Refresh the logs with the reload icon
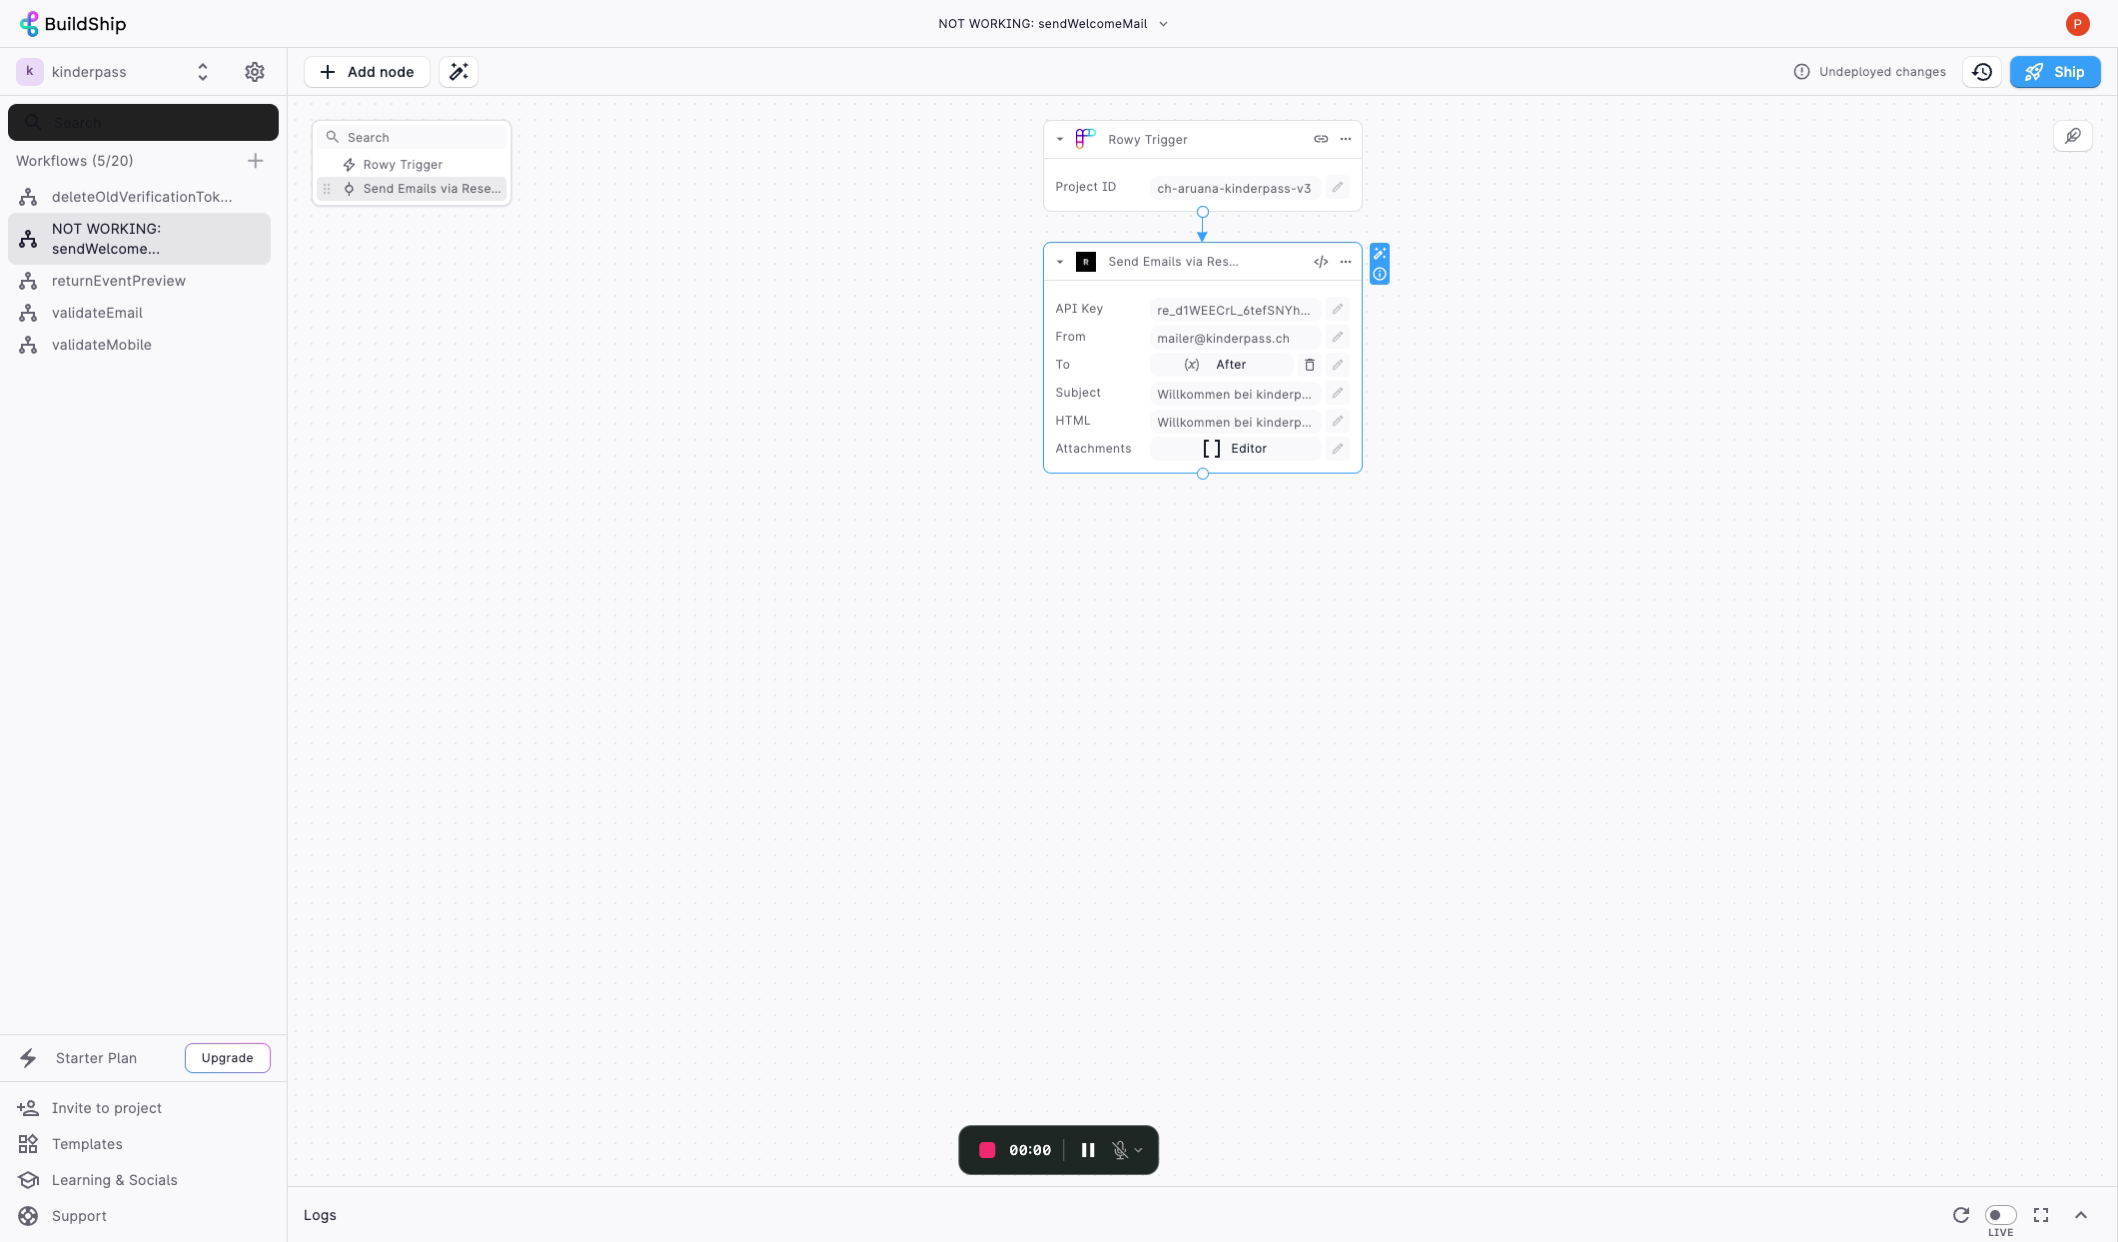 coord(1960,1215)
